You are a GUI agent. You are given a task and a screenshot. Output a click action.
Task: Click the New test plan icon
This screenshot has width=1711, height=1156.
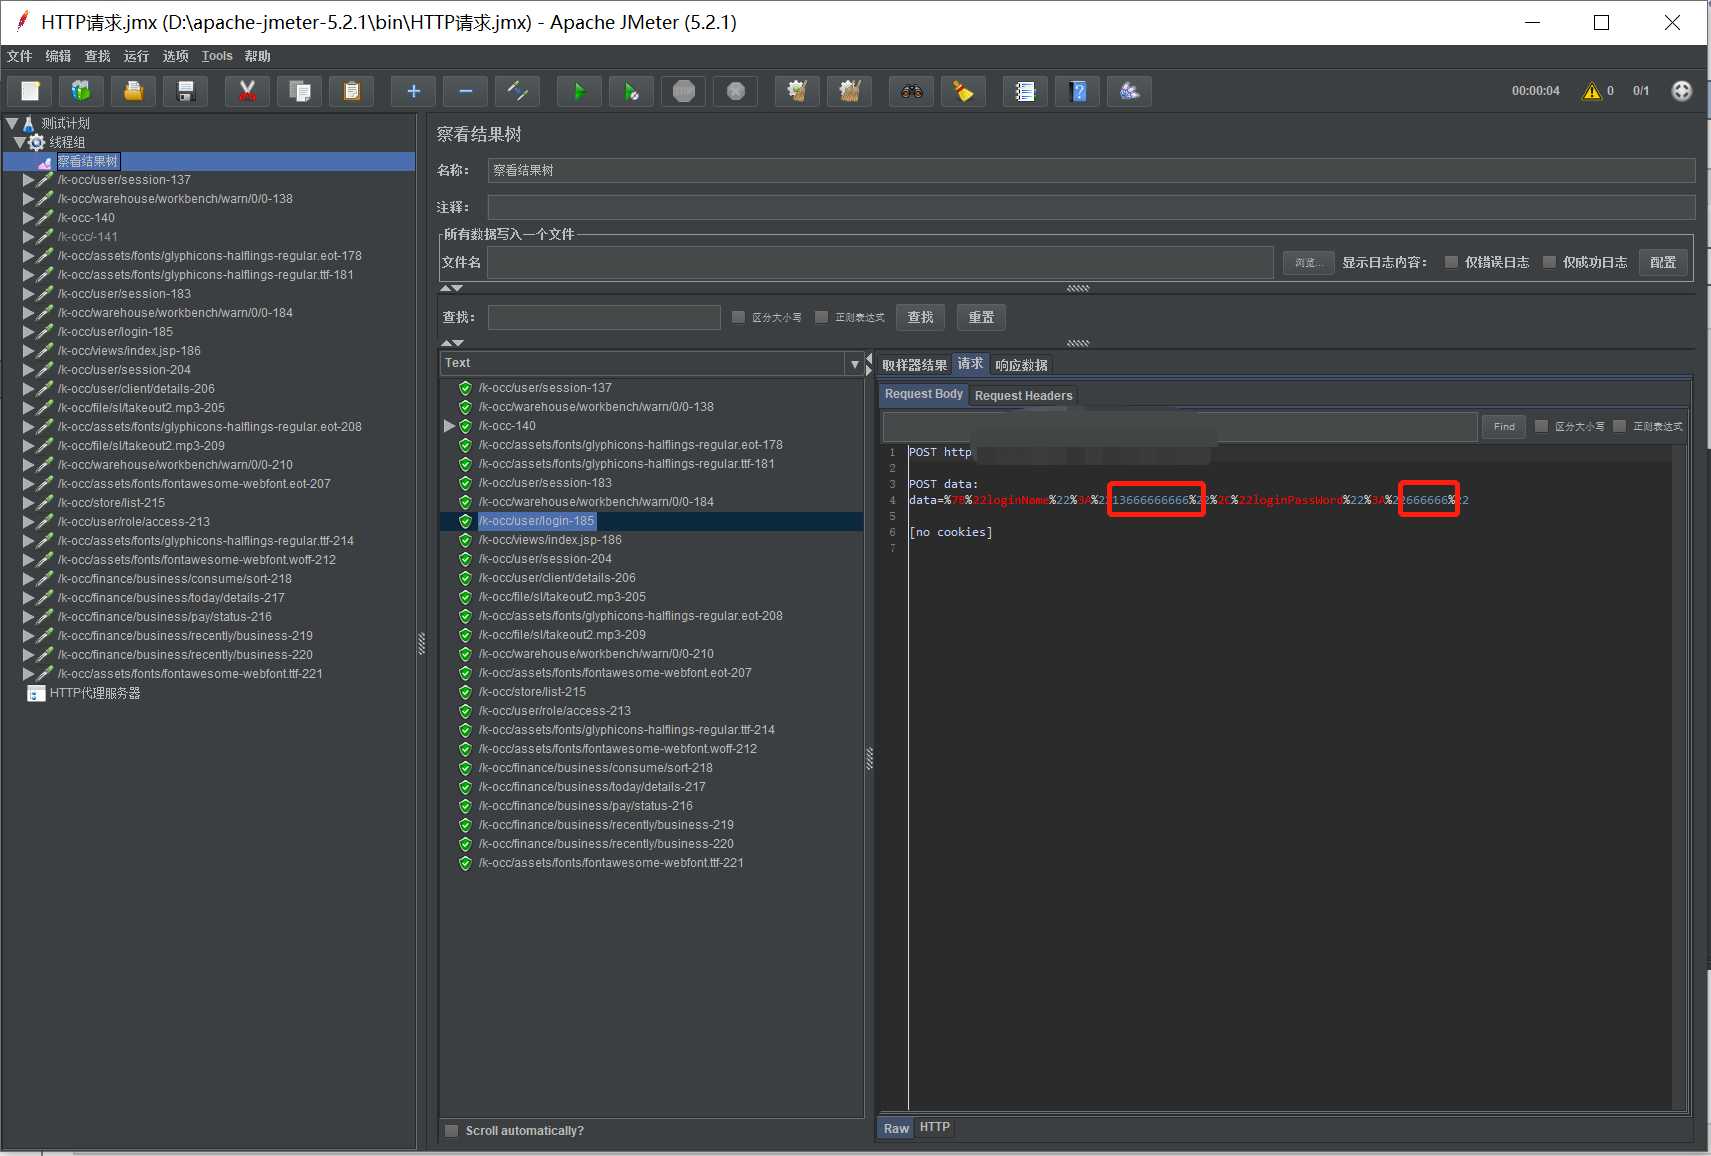(x=30, y=91)
